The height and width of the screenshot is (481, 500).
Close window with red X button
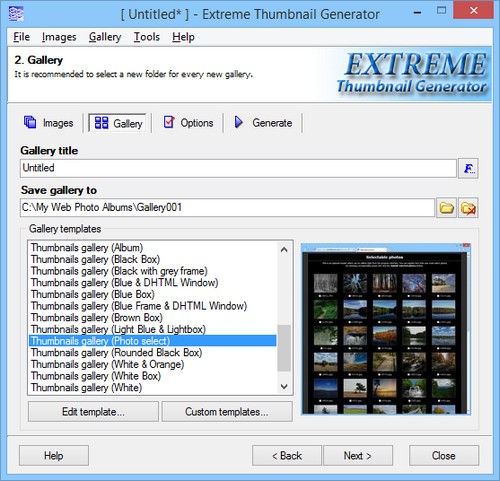pyautogui.click(x=473, y=10)
